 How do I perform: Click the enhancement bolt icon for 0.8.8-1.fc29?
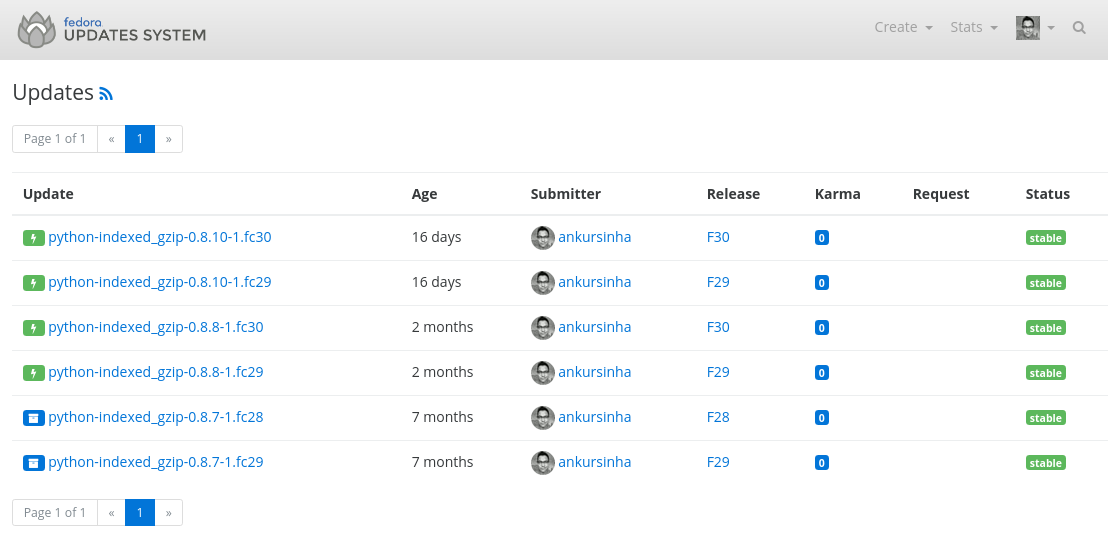point(34,373)
